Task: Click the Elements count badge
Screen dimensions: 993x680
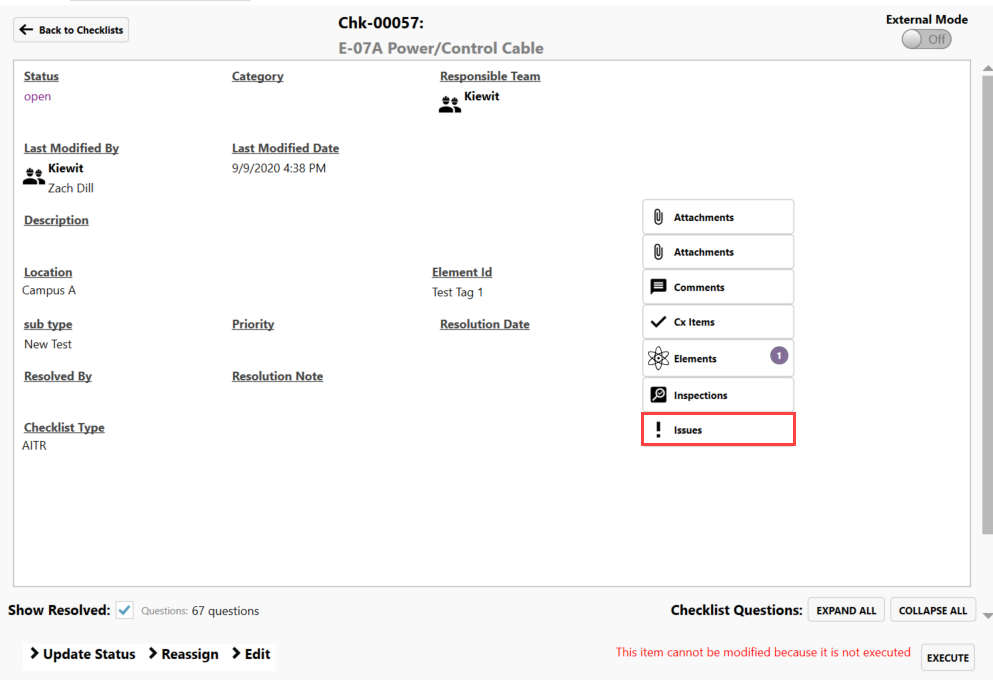Action: click(779, 355)
